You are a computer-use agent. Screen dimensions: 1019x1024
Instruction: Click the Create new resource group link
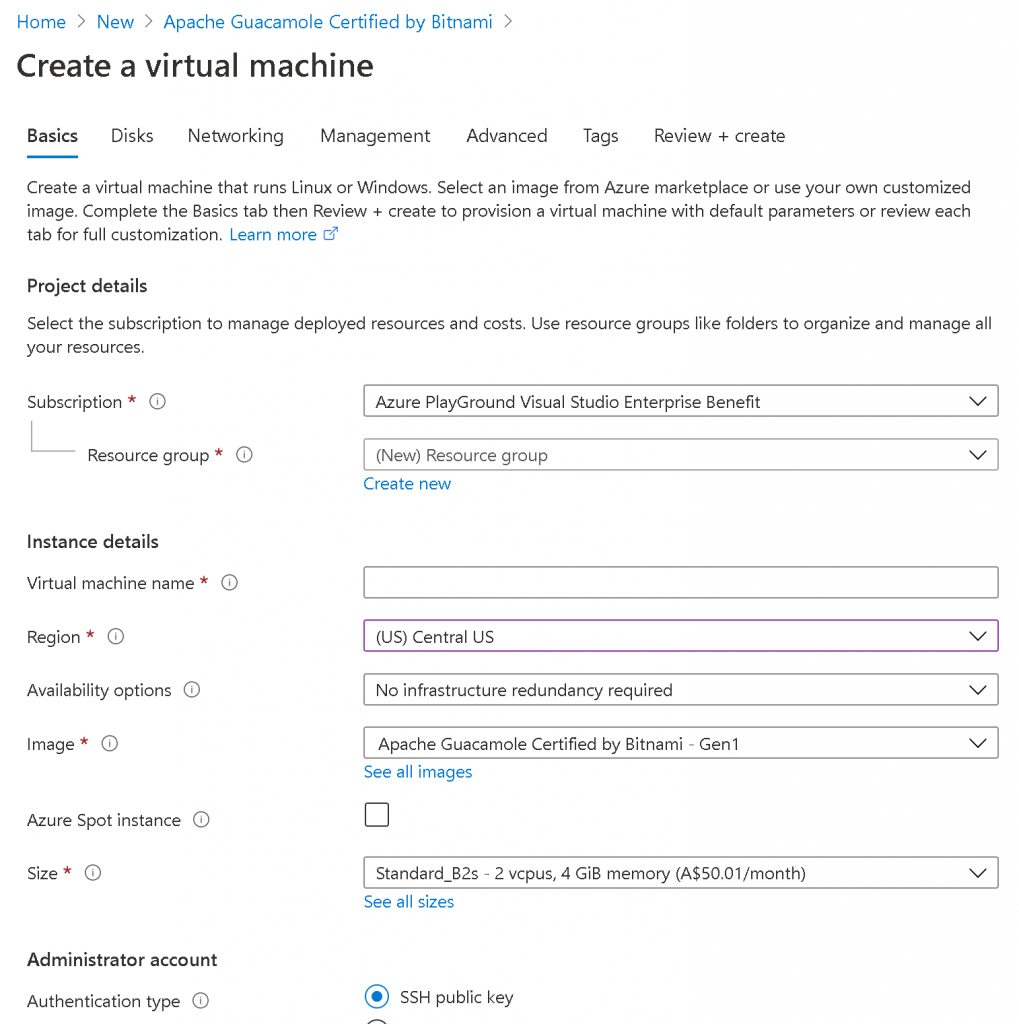[407, 484]
